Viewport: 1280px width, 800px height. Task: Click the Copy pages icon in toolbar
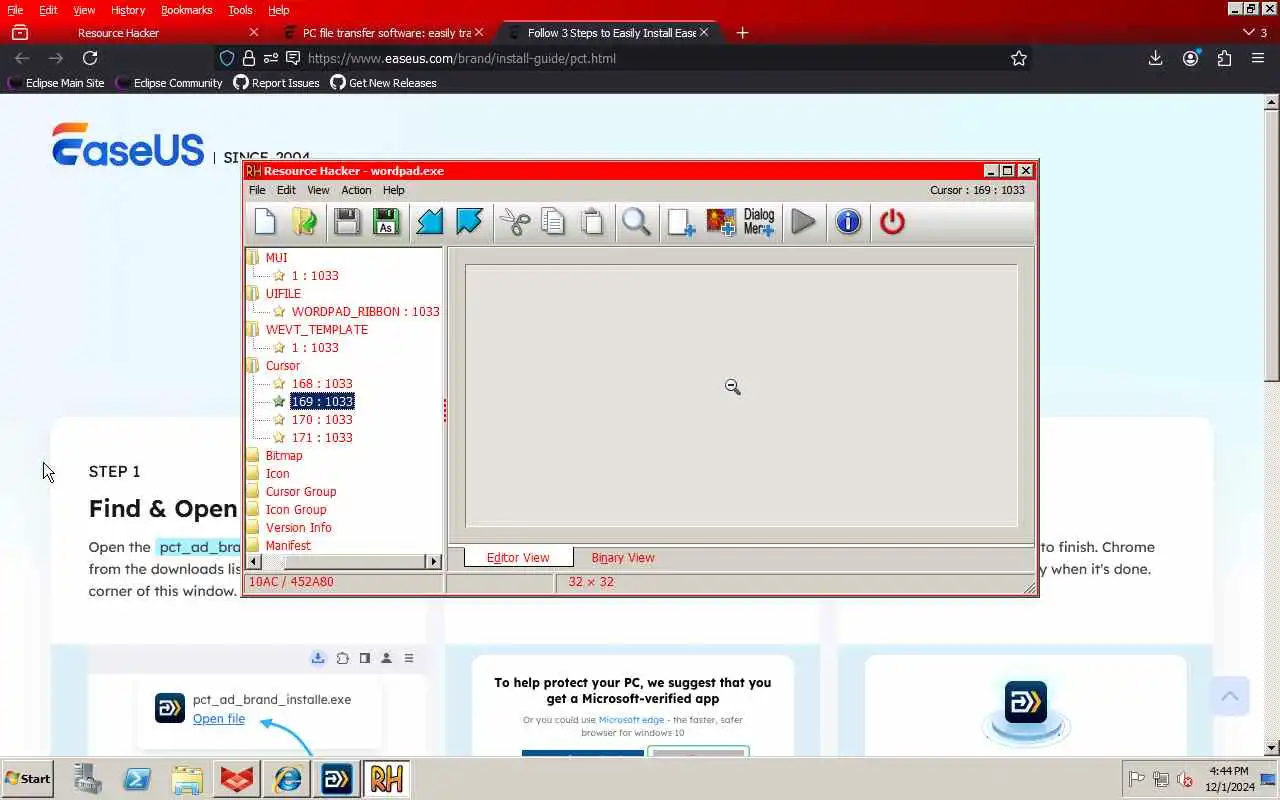tap(553, 222)
